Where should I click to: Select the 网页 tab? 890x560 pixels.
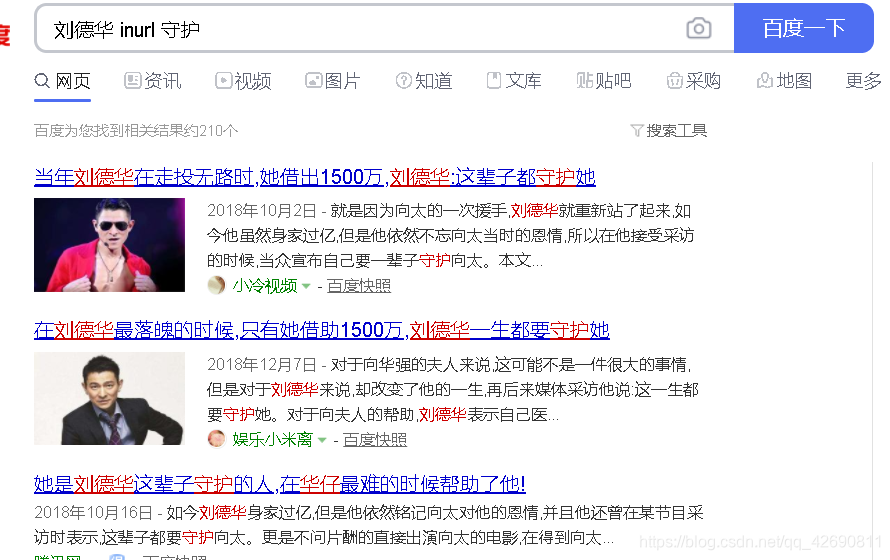point(62,81)
